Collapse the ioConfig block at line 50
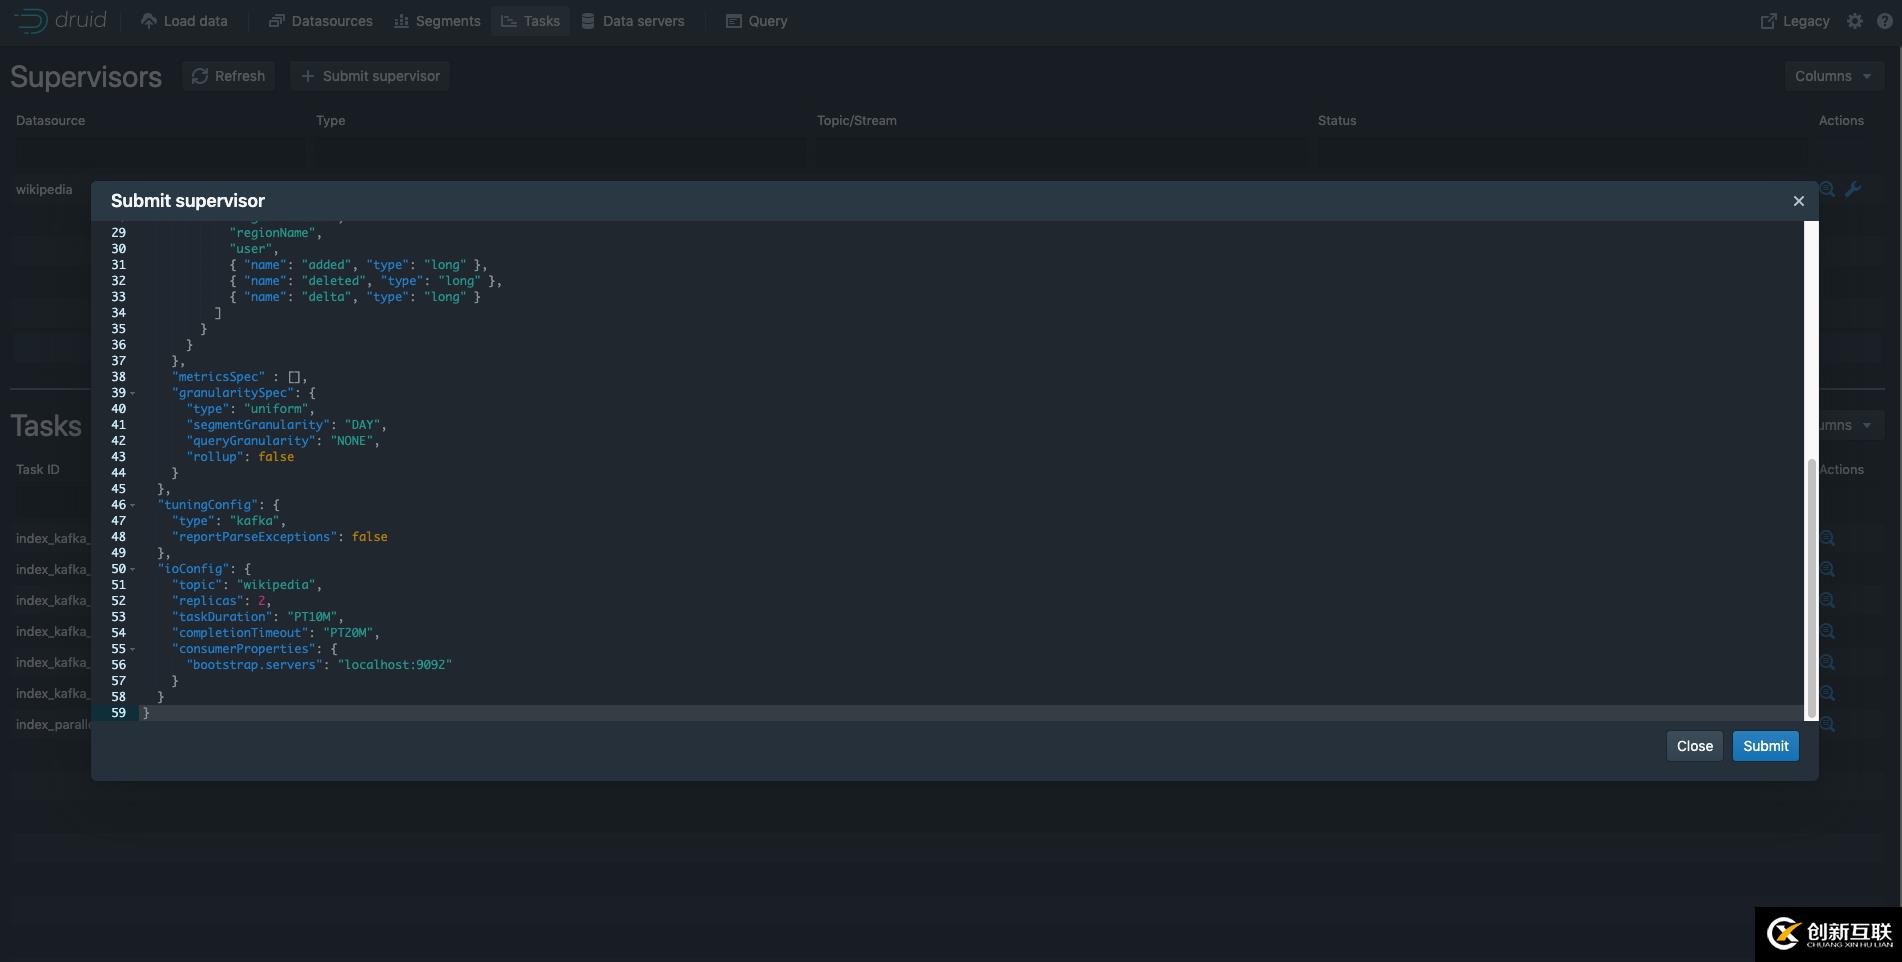This screenshot has width=1902, height=962. tap(132, 569)
